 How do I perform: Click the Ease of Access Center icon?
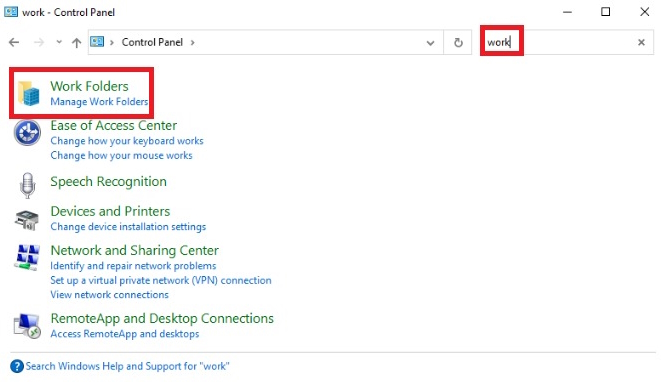27,133
